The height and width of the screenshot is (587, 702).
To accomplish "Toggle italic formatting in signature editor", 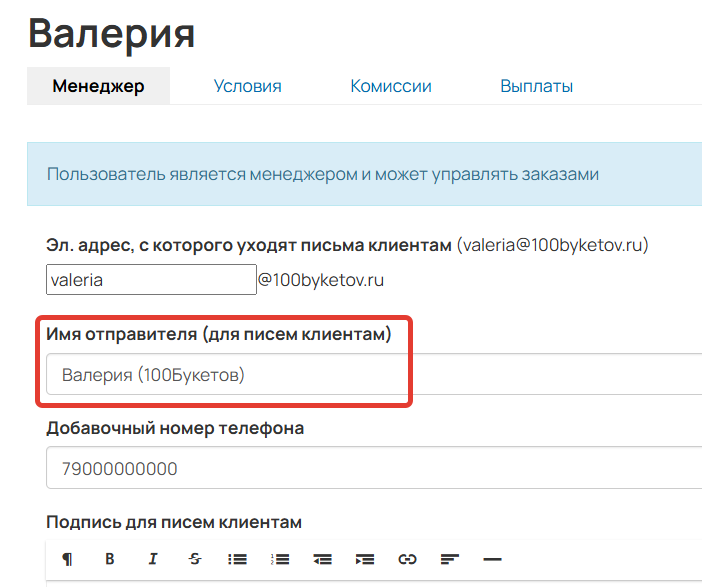I will coord(153,559).
